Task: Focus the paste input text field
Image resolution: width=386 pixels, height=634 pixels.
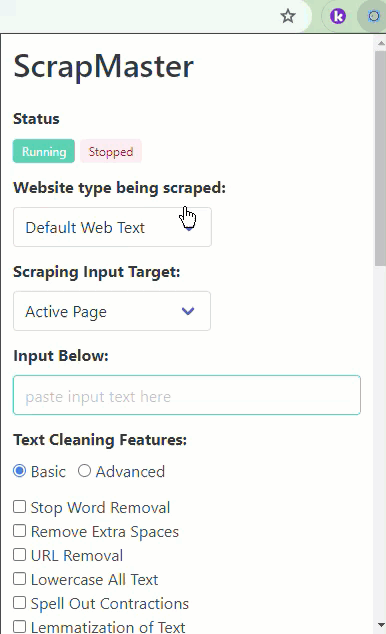Action: click(187, 395)
